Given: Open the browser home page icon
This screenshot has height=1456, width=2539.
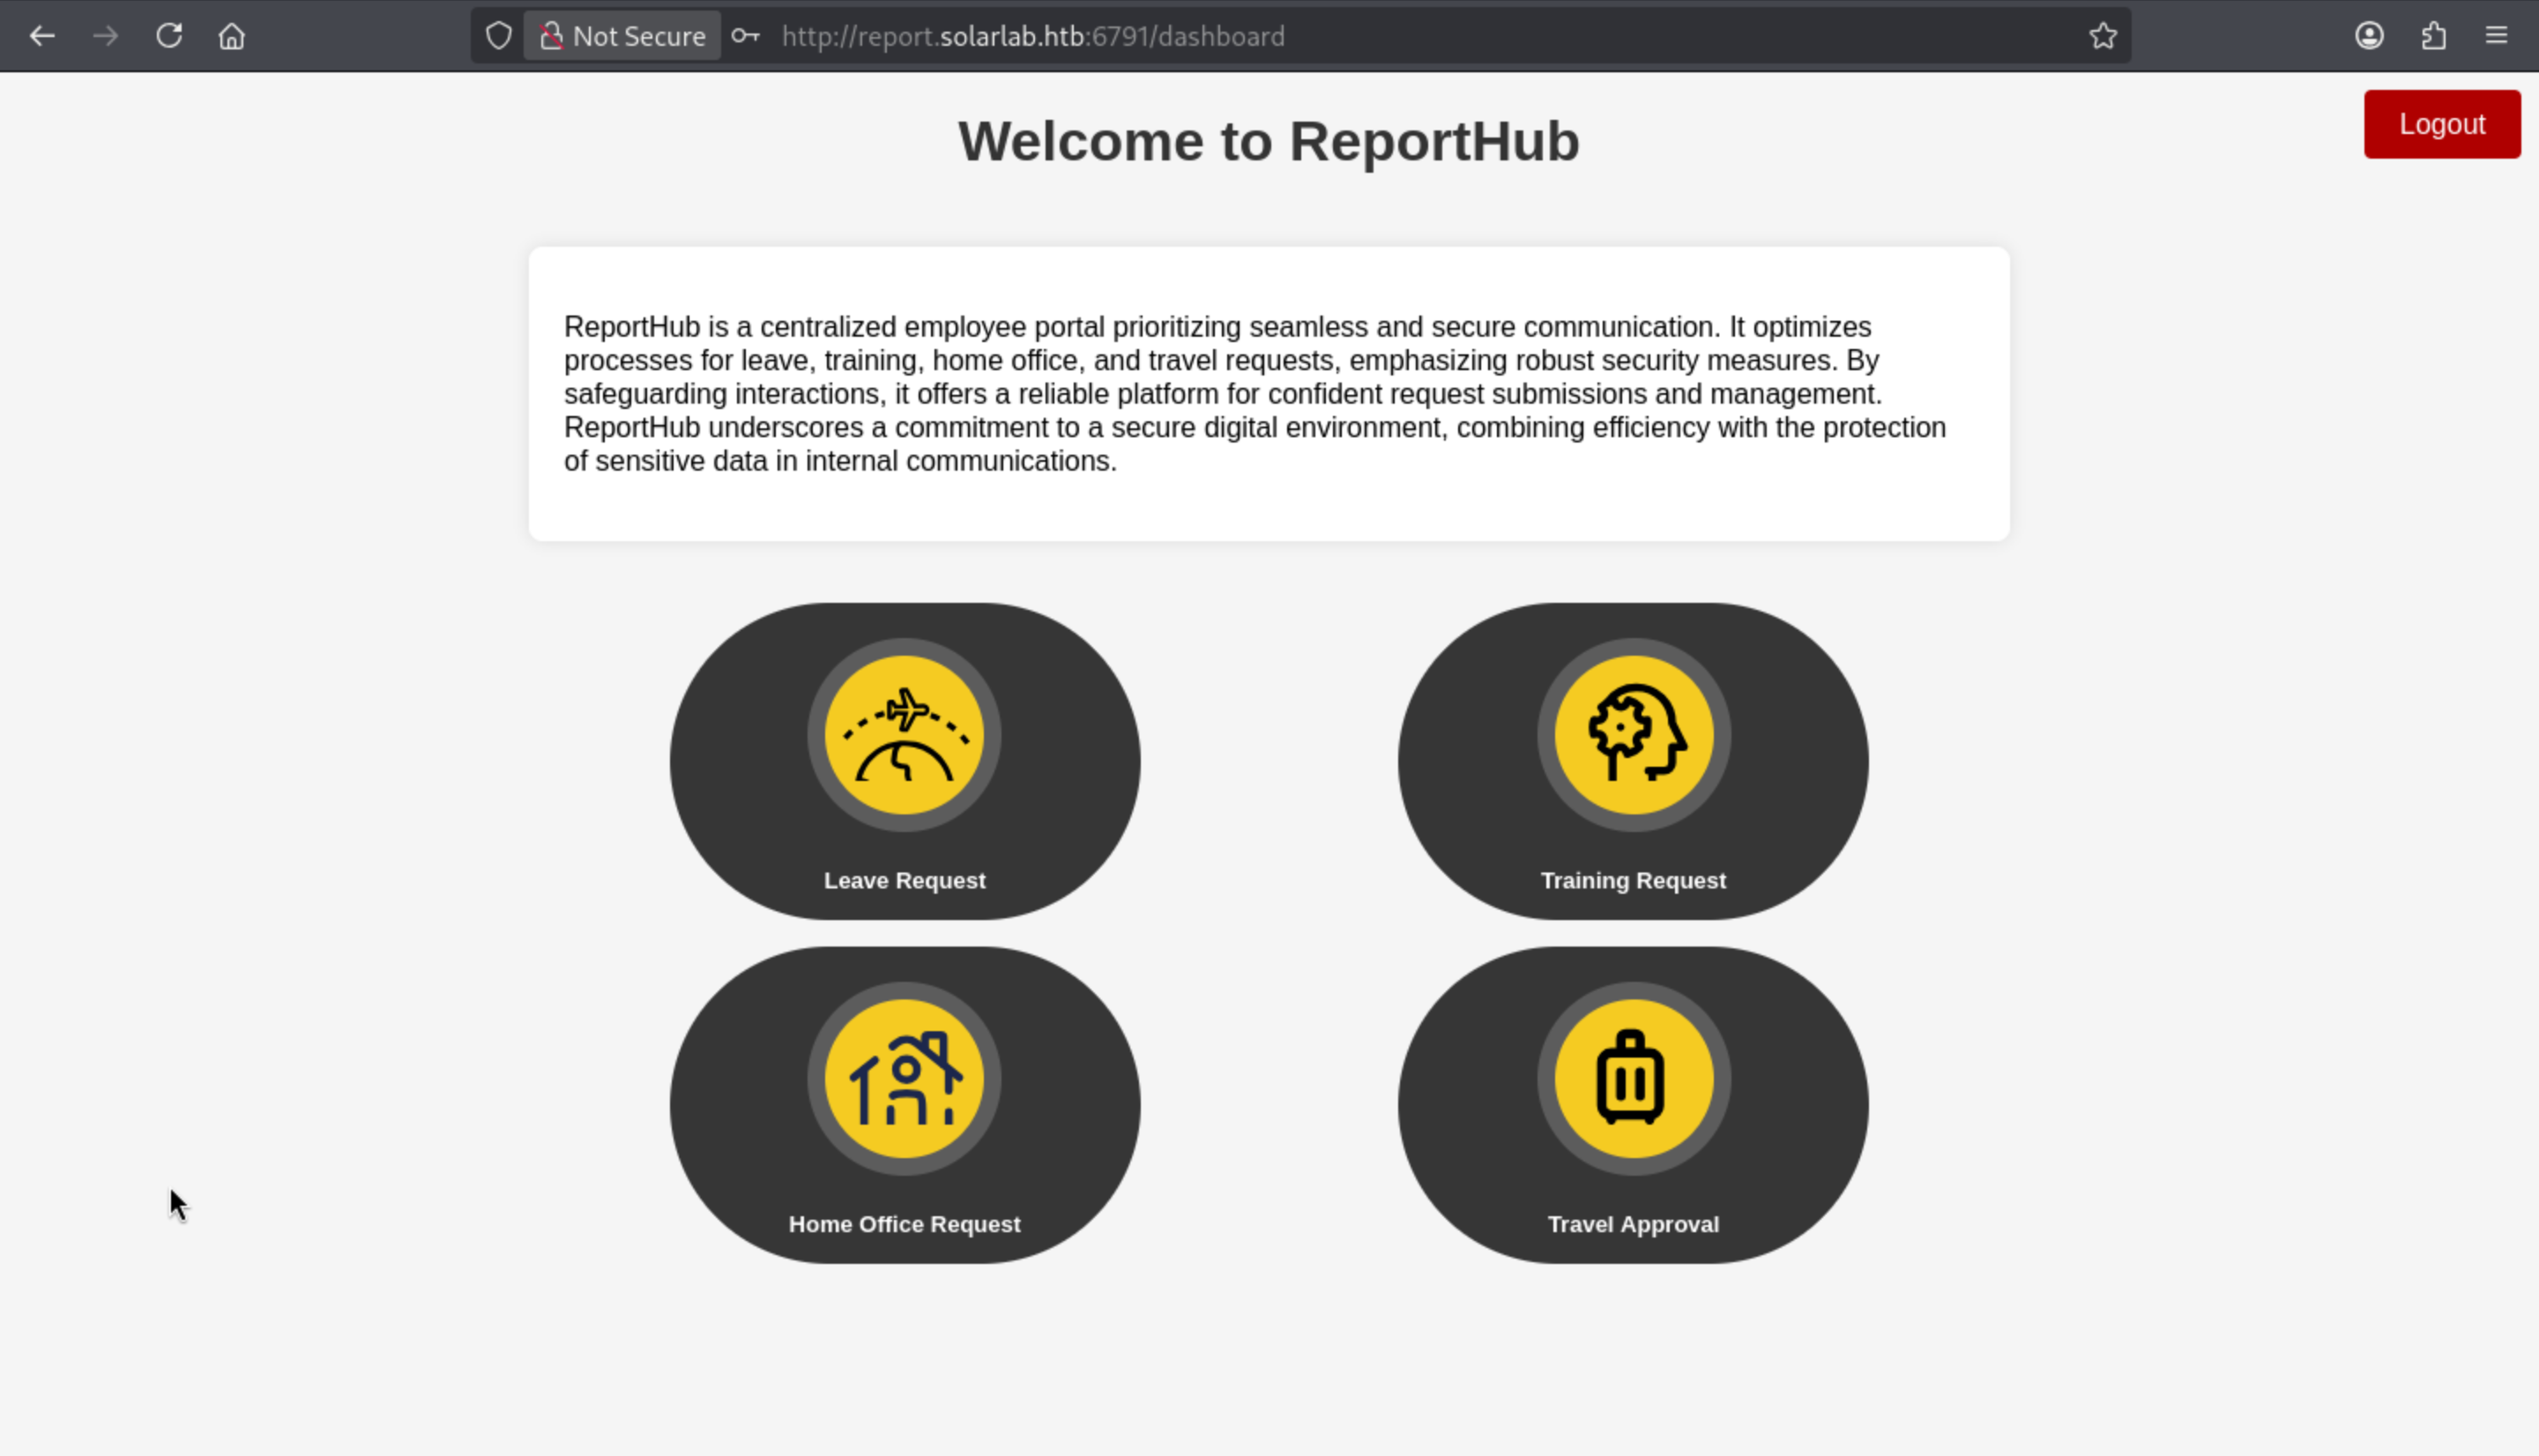Looking at the screenshot, I should [232, 36].
